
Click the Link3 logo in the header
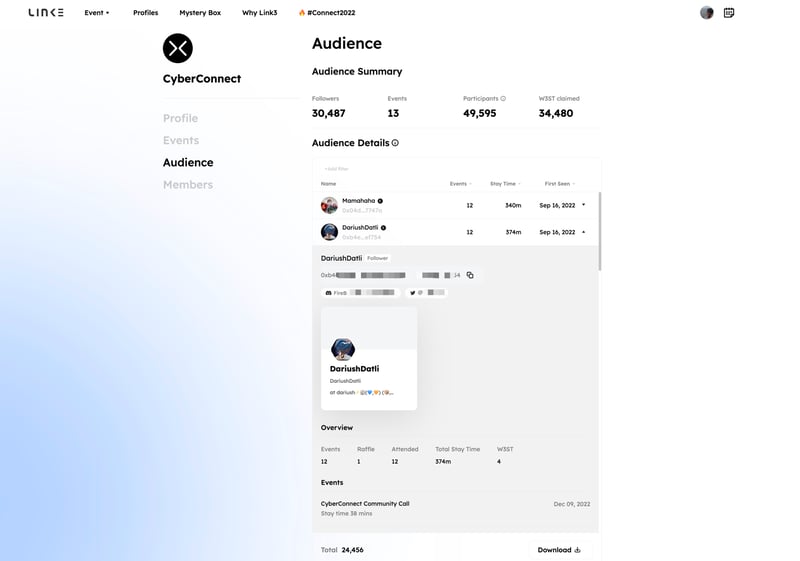pos(46,13)
